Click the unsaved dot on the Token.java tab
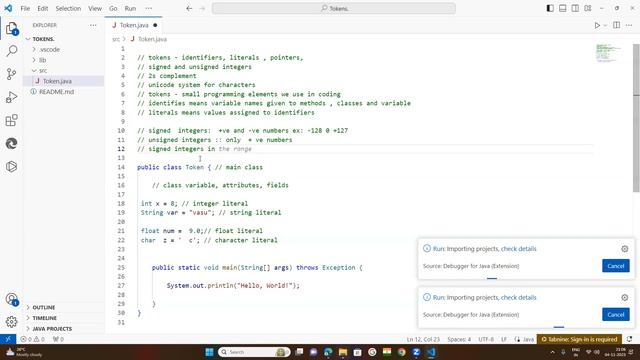640x360 pixels. point(155,25)
